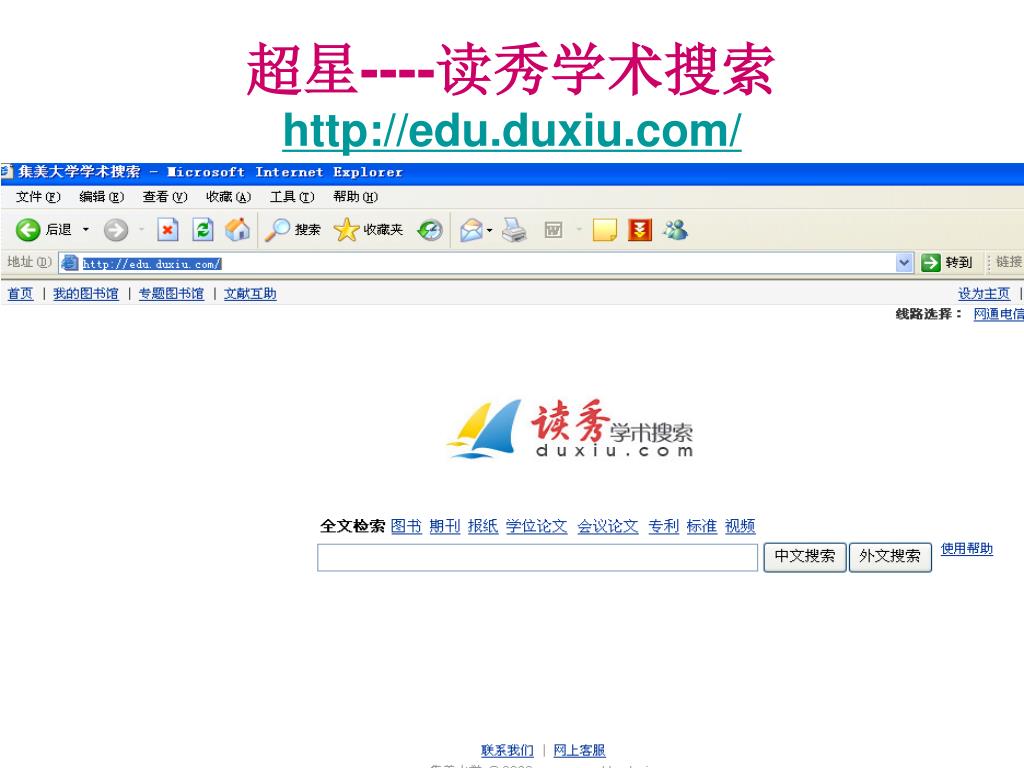Click the Forward arrow button

point(116,230)
